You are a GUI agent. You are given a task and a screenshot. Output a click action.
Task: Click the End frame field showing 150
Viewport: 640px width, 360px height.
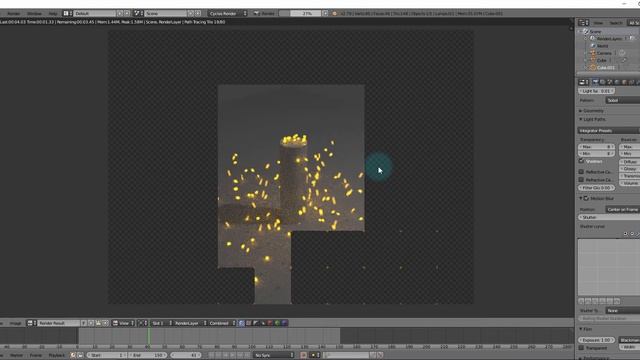(147, 355)
